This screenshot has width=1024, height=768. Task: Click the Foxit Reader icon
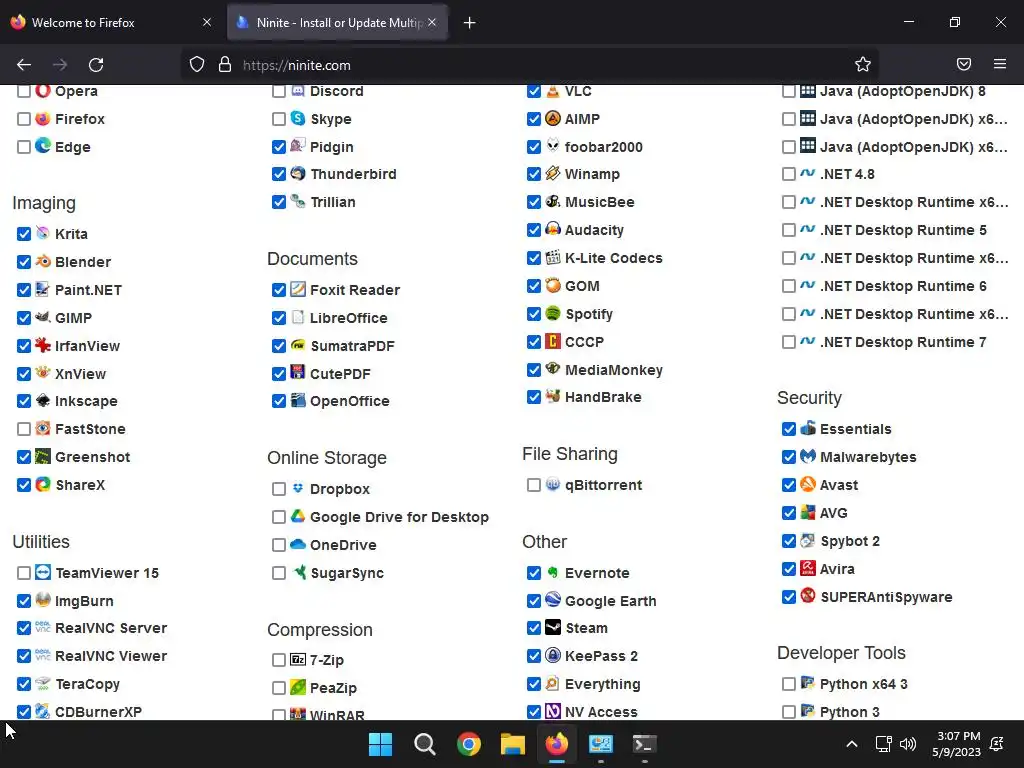[298, 289]
